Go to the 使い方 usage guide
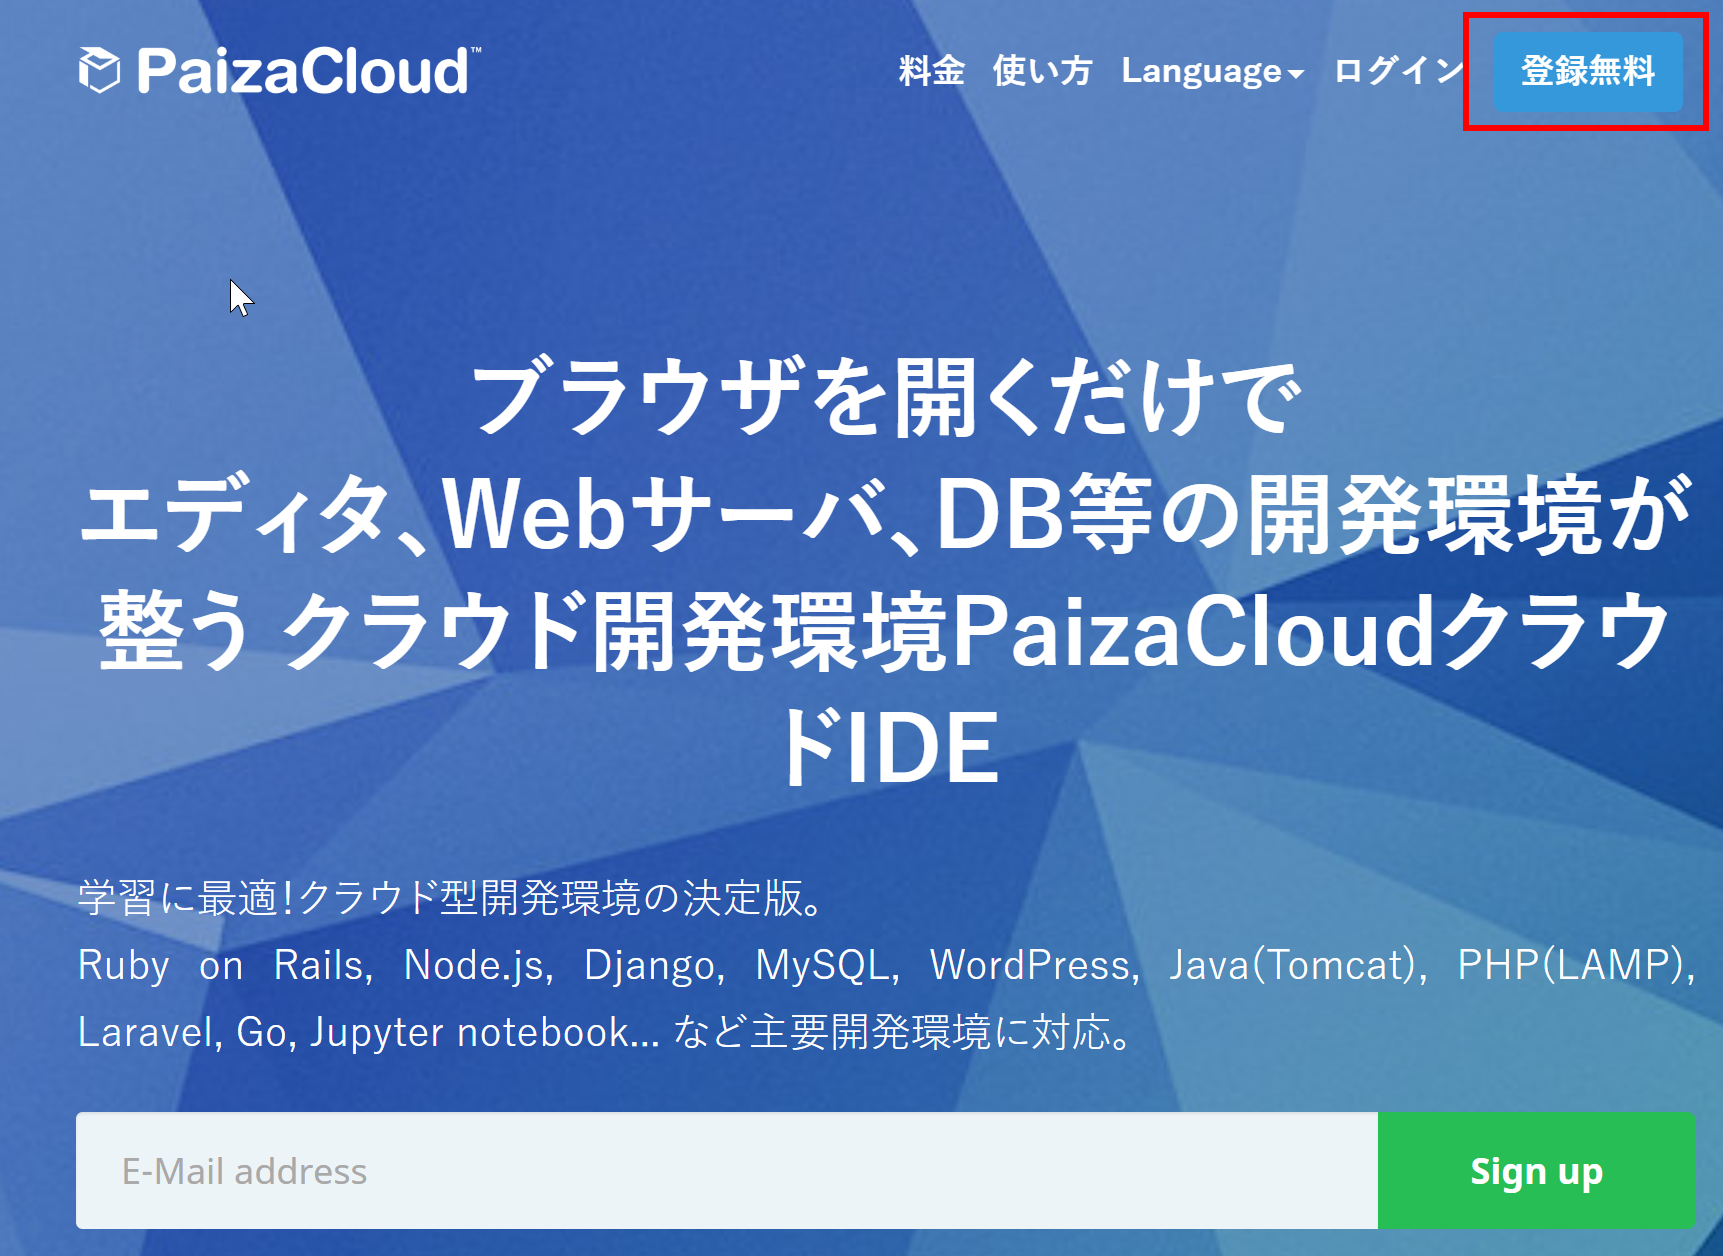1723x1256 pixels. (1042, 71)
